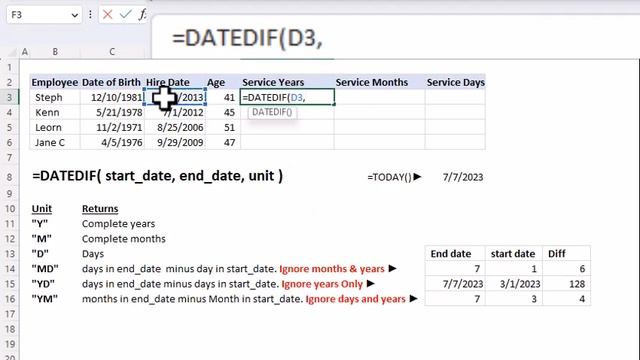Select the Diff value 4
The image size is (640, 360).
point(566,299)
